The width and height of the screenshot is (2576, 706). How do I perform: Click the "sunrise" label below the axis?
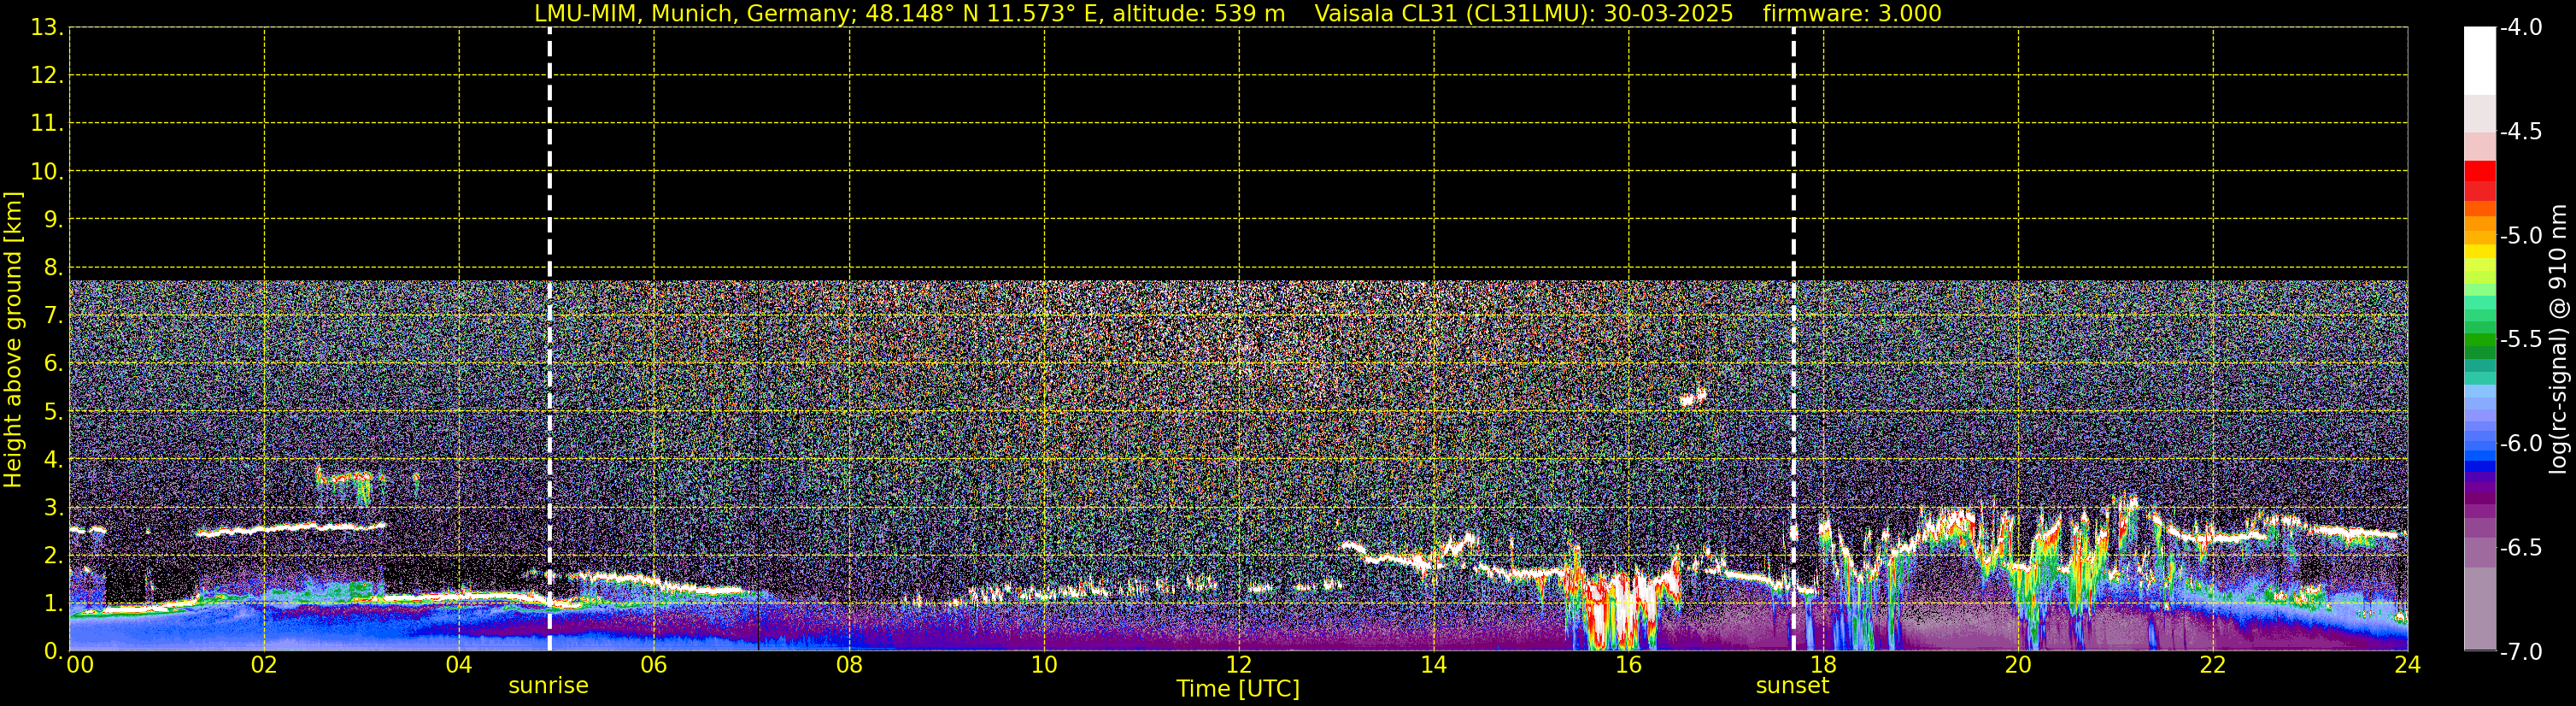tap(548, 686)
